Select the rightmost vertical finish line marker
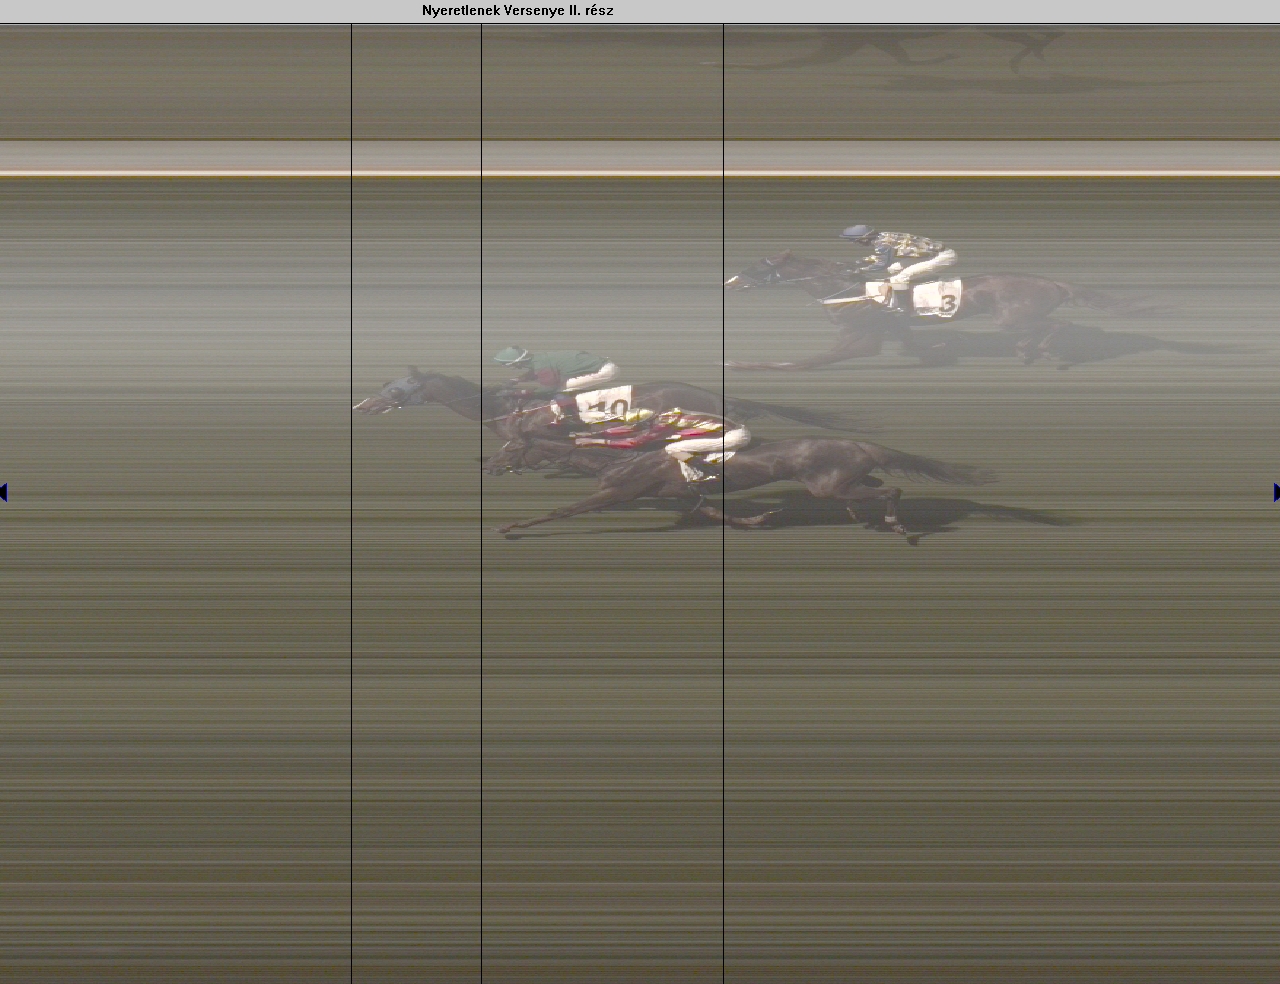 (x=724, y=600)
